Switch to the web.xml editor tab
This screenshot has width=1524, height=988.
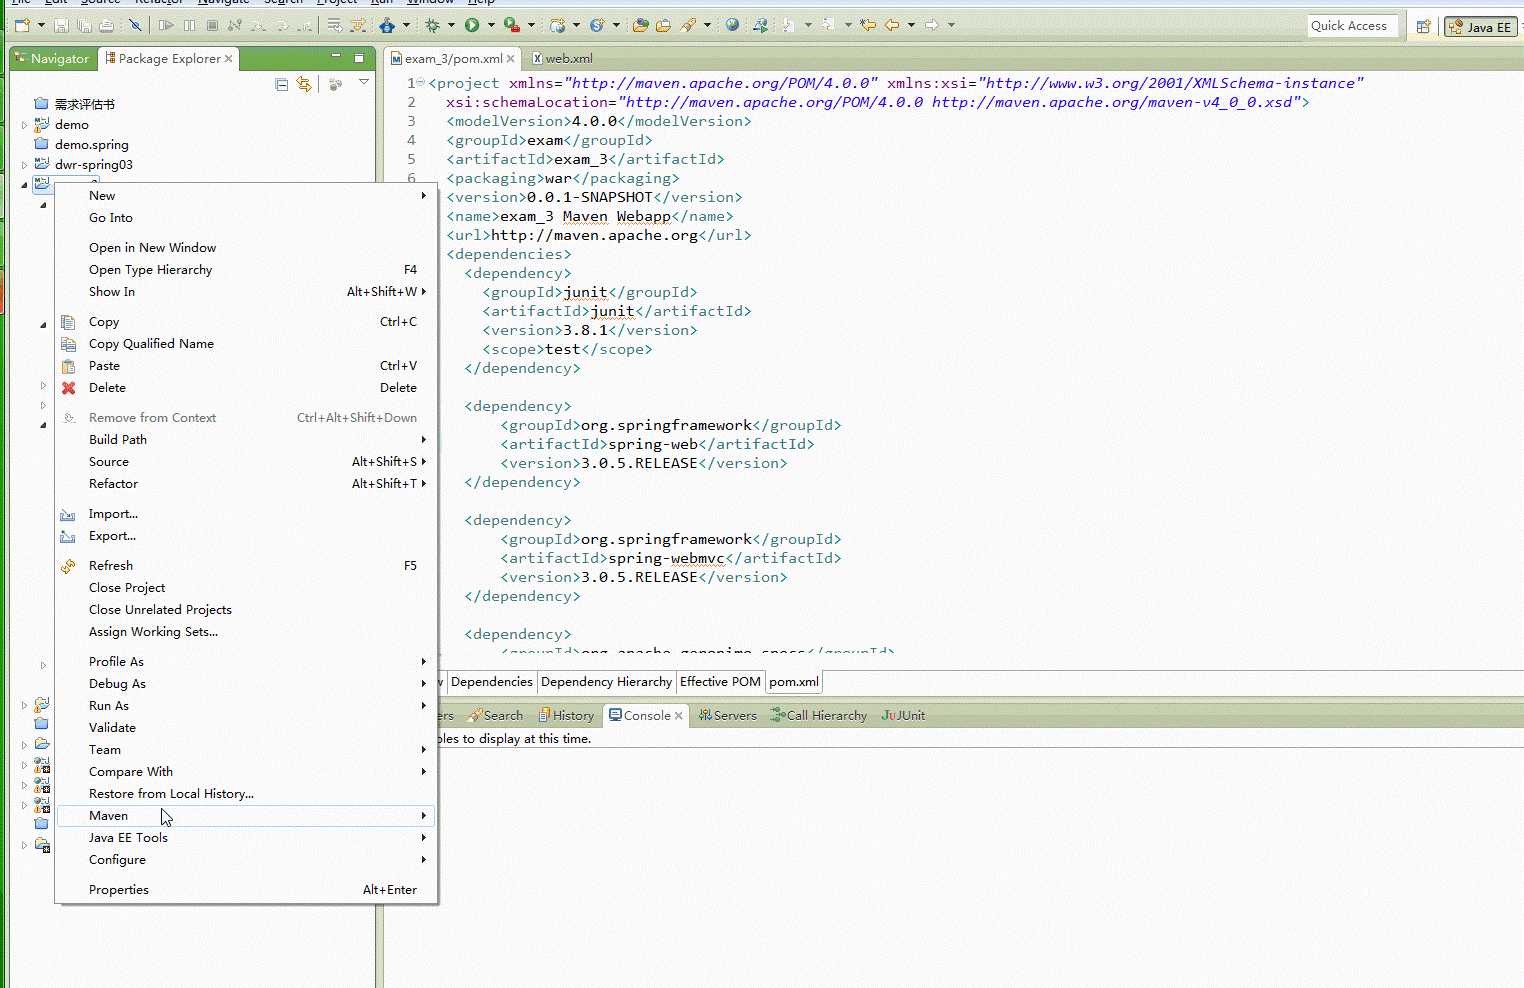point(563,59)
